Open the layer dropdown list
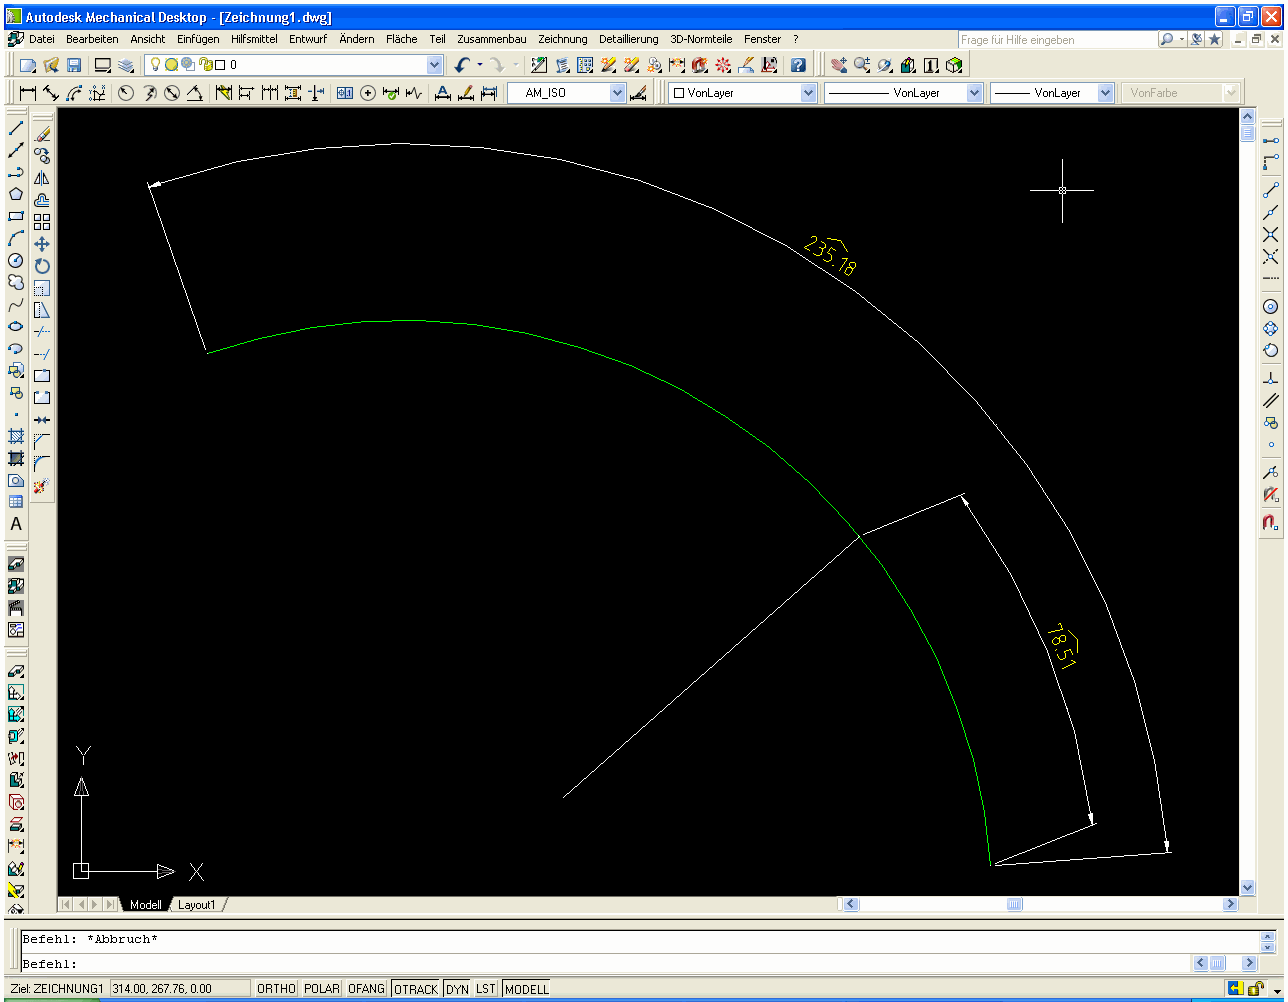The height and width of the screenshot is (1002, 1288). [x=434, y=65]
